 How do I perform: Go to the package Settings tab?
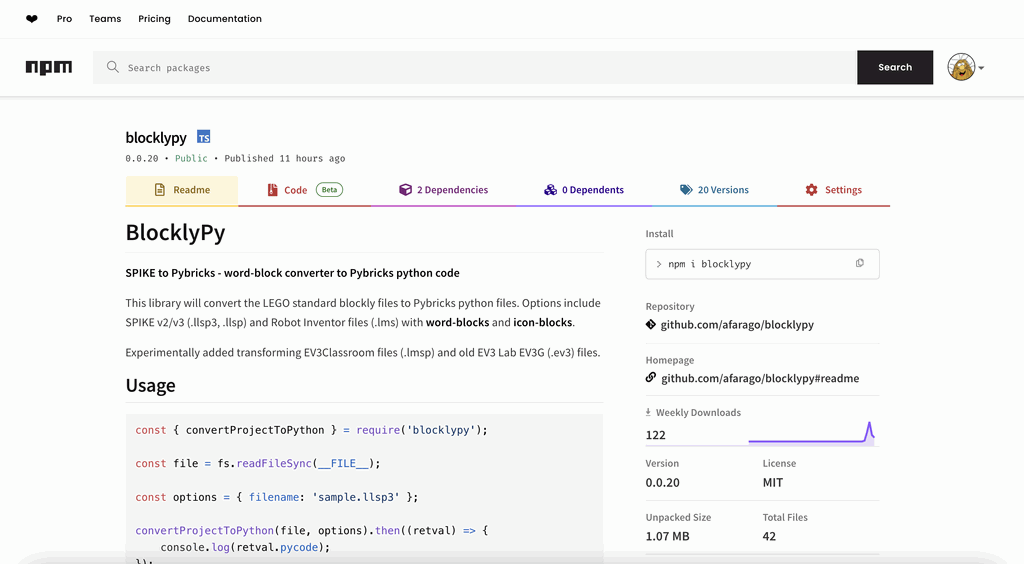[833, 190]
